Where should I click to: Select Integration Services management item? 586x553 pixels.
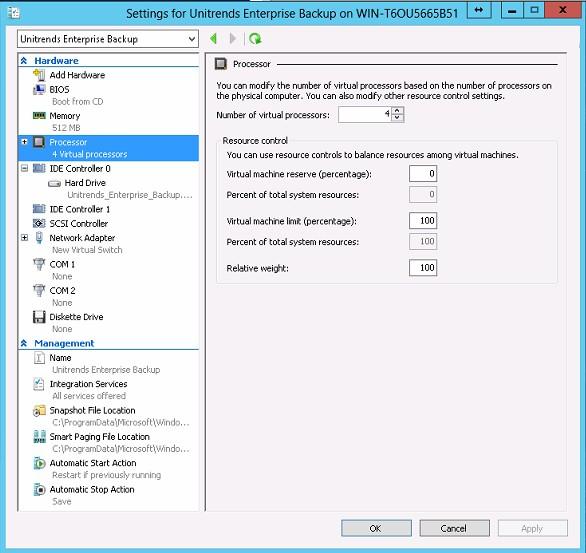click(88, 384)
